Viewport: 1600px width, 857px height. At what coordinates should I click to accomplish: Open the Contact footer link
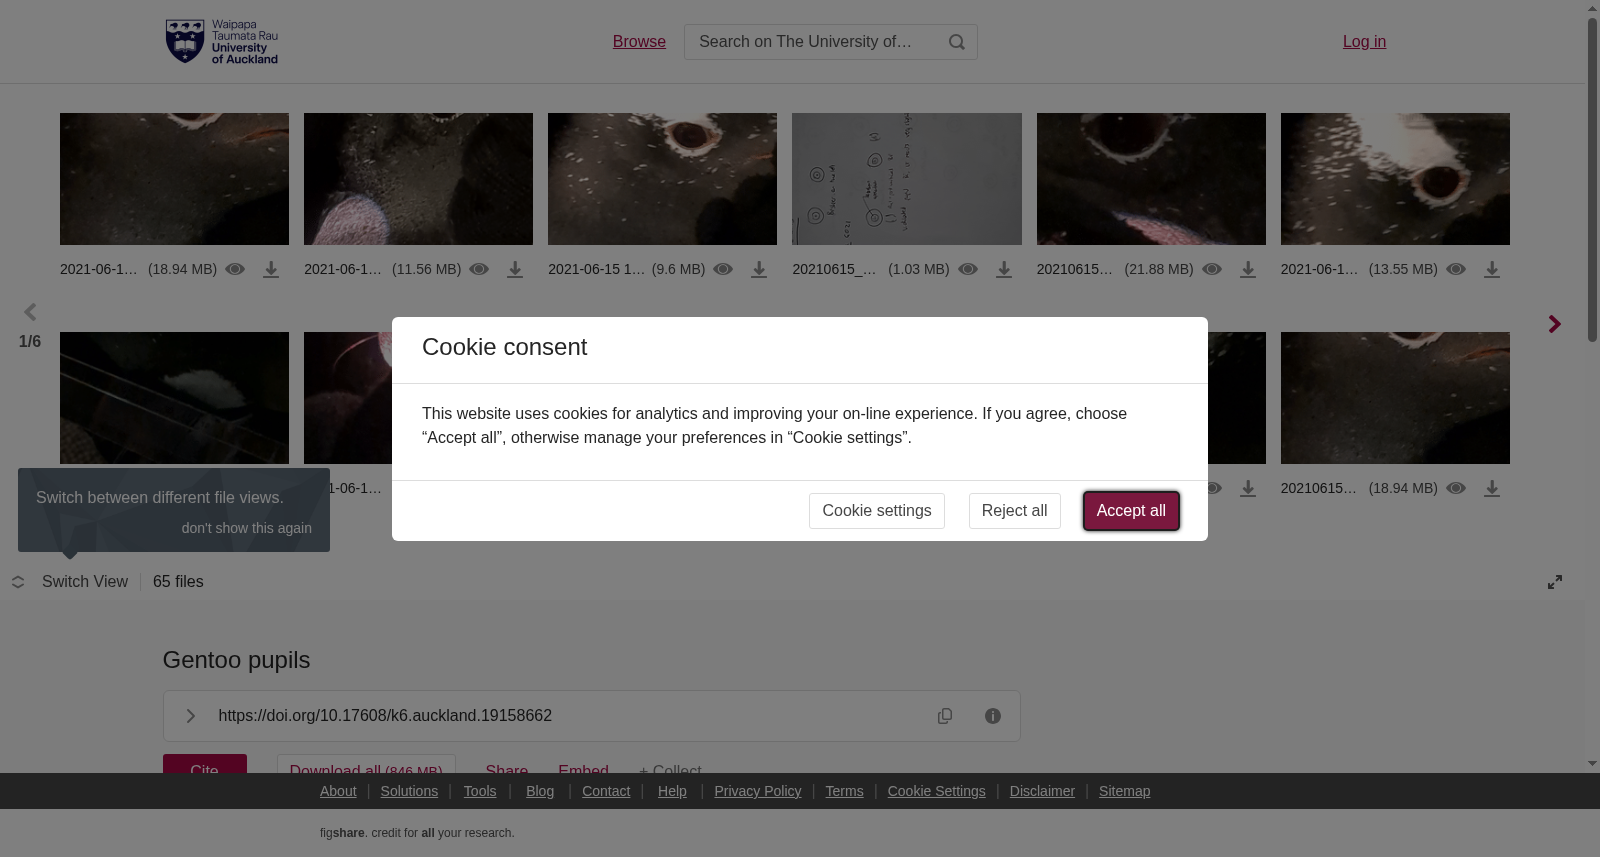(x=606, y=791)
